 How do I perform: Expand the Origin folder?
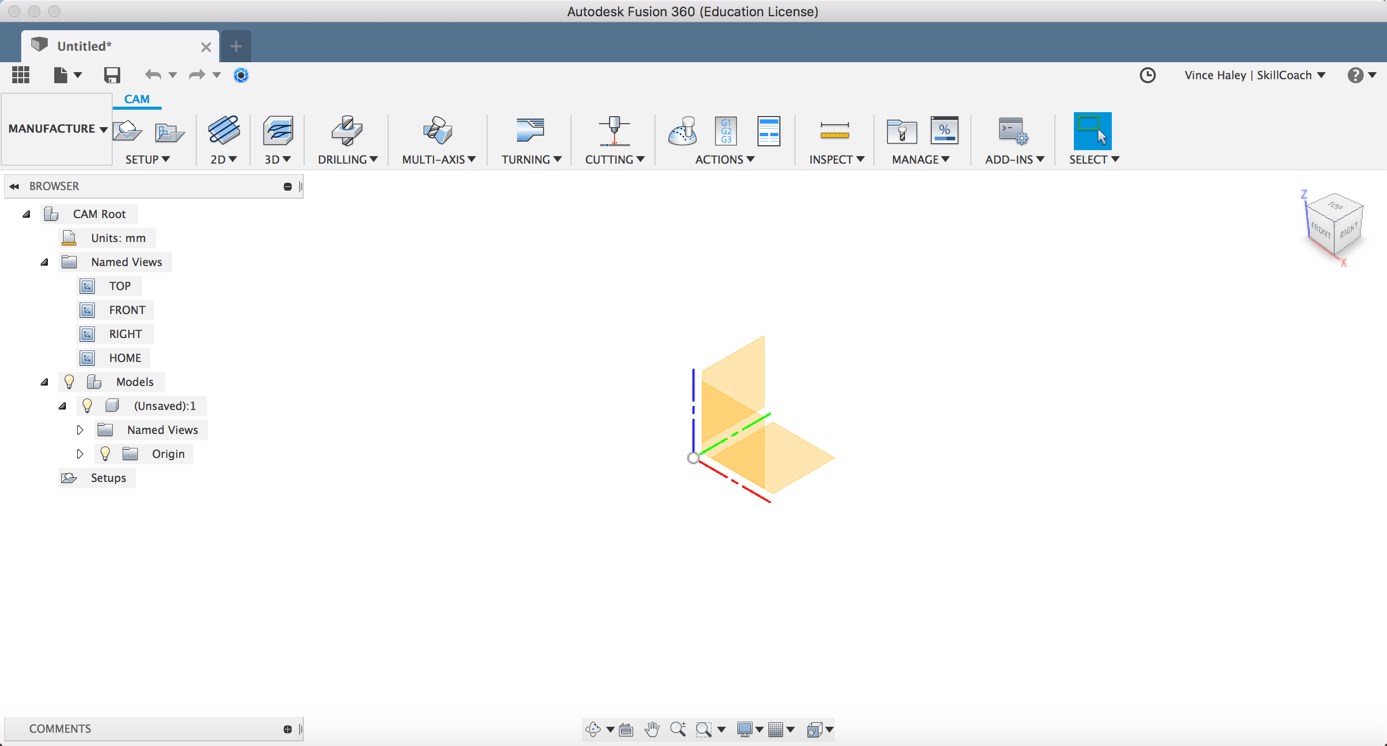(x=80, y=454)
